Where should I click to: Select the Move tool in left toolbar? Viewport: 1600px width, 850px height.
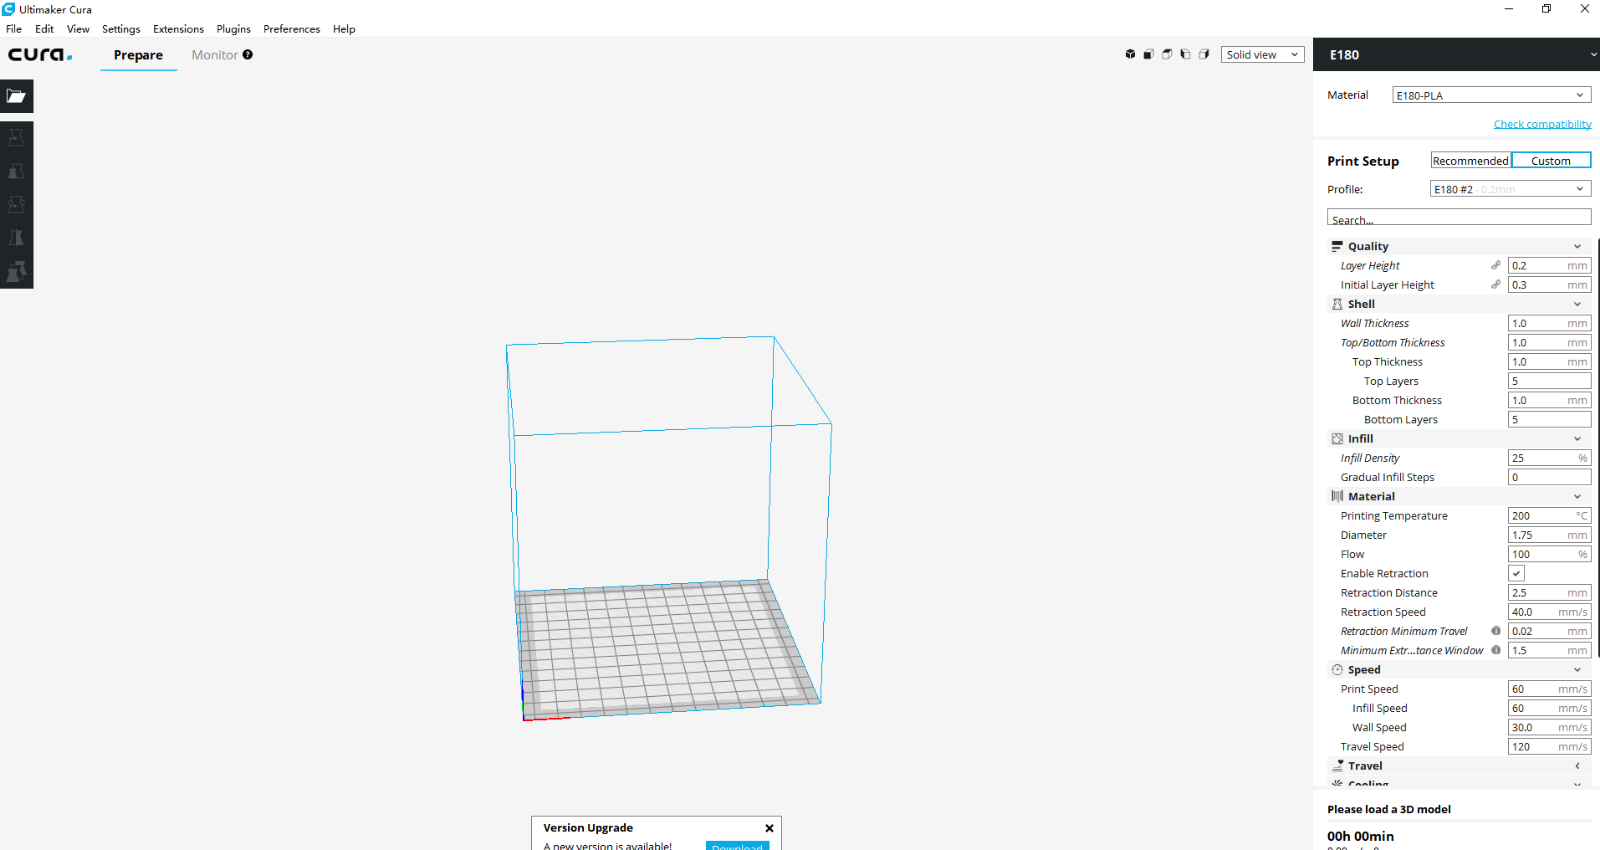click(x=16, y=138)
